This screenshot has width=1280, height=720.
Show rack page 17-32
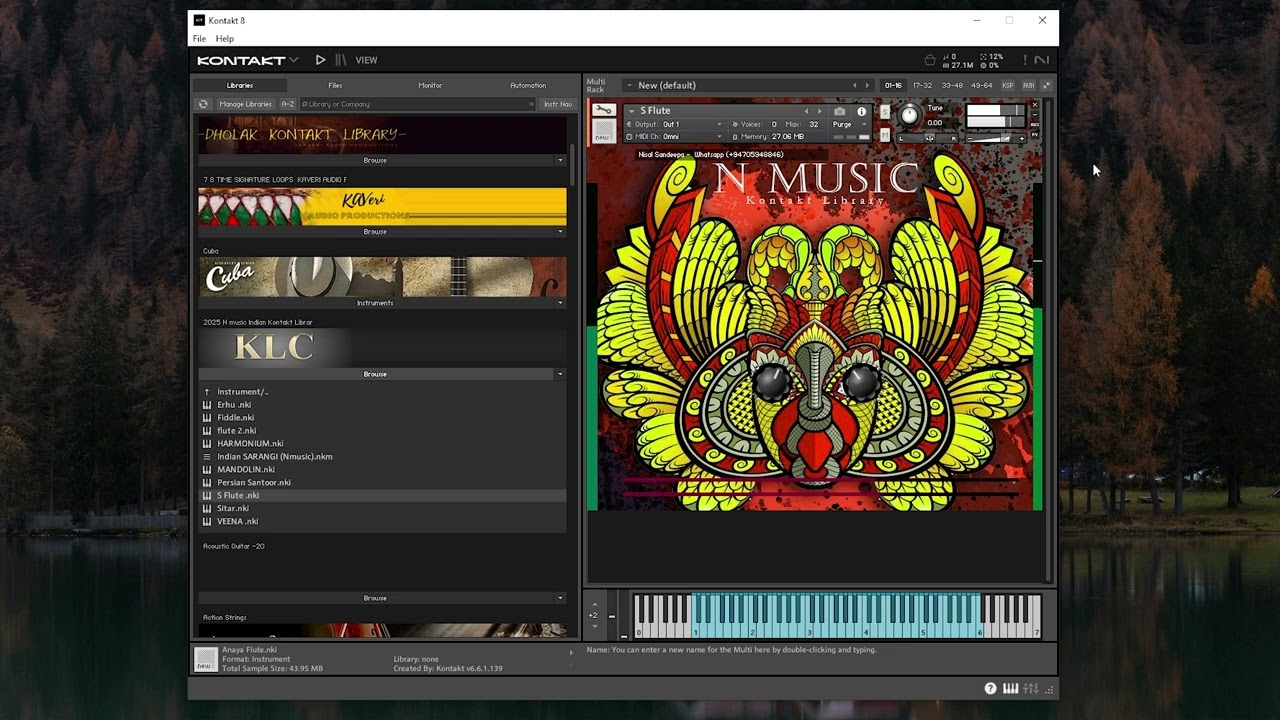pos(922,85)
